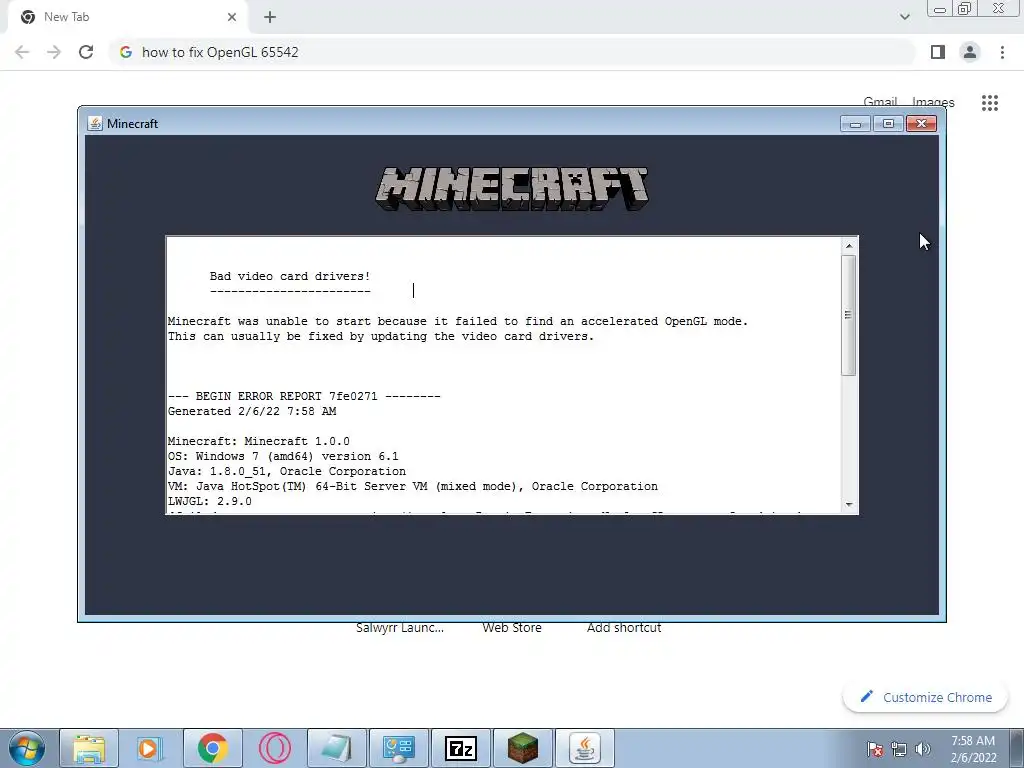Restore down the Chrome window

tap(965, 9)
